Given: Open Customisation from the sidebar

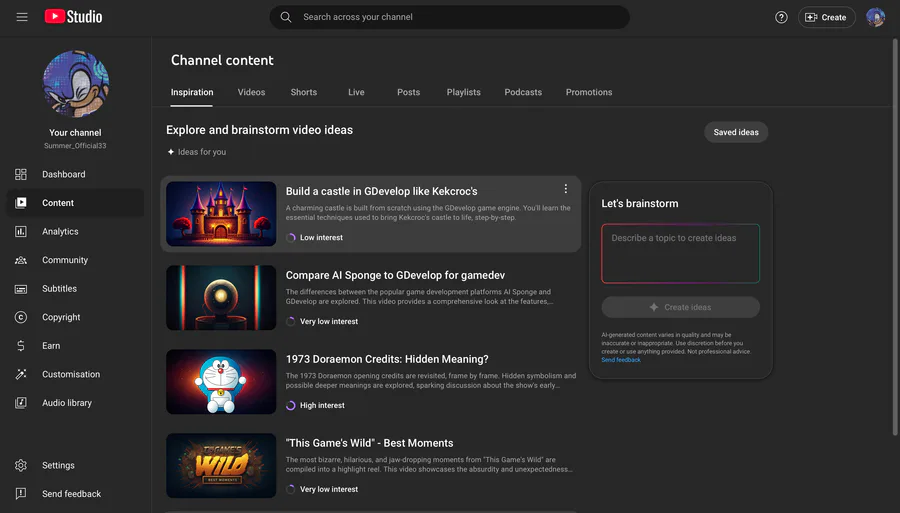Looking at the screenshot, I should (x=75, y=374).
